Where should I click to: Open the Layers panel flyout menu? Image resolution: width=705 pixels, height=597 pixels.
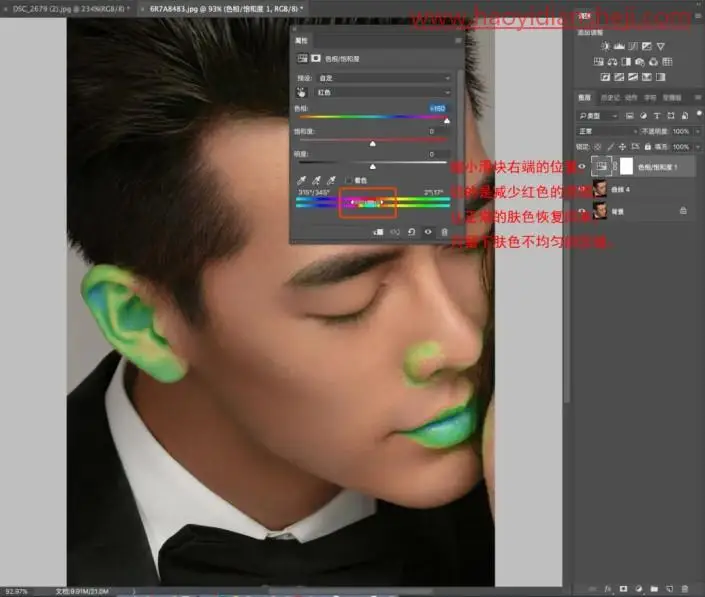pyautogui.click(x=698, y=98)
